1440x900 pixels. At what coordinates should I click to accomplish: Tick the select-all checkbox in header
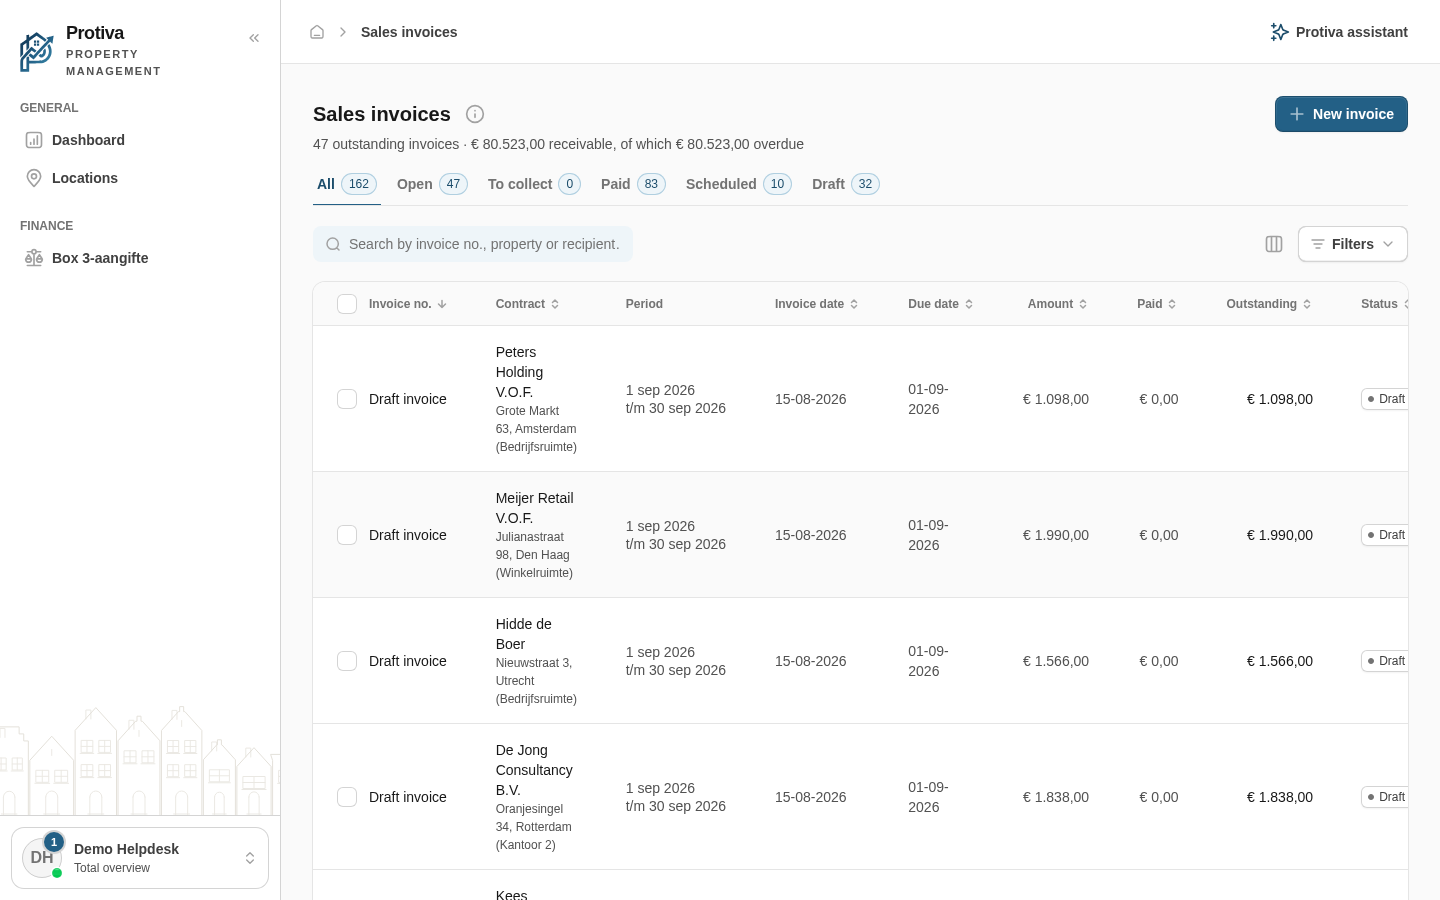click(x=347, y=304)
